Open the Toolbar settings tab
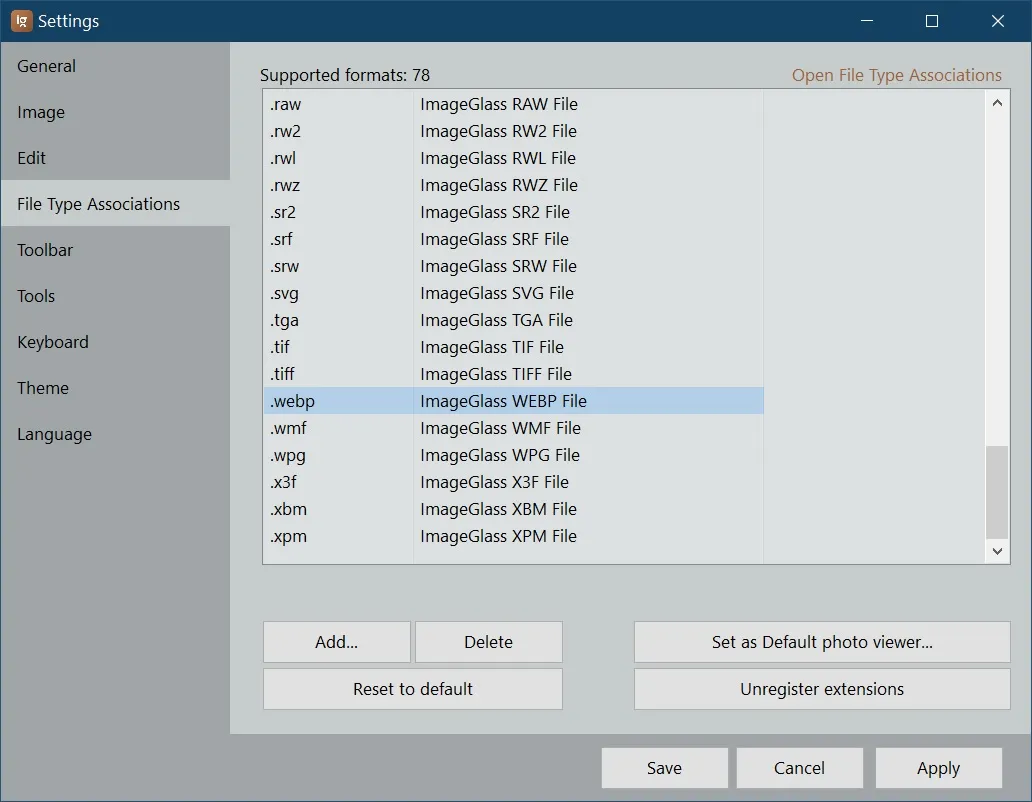 point(115,250)
